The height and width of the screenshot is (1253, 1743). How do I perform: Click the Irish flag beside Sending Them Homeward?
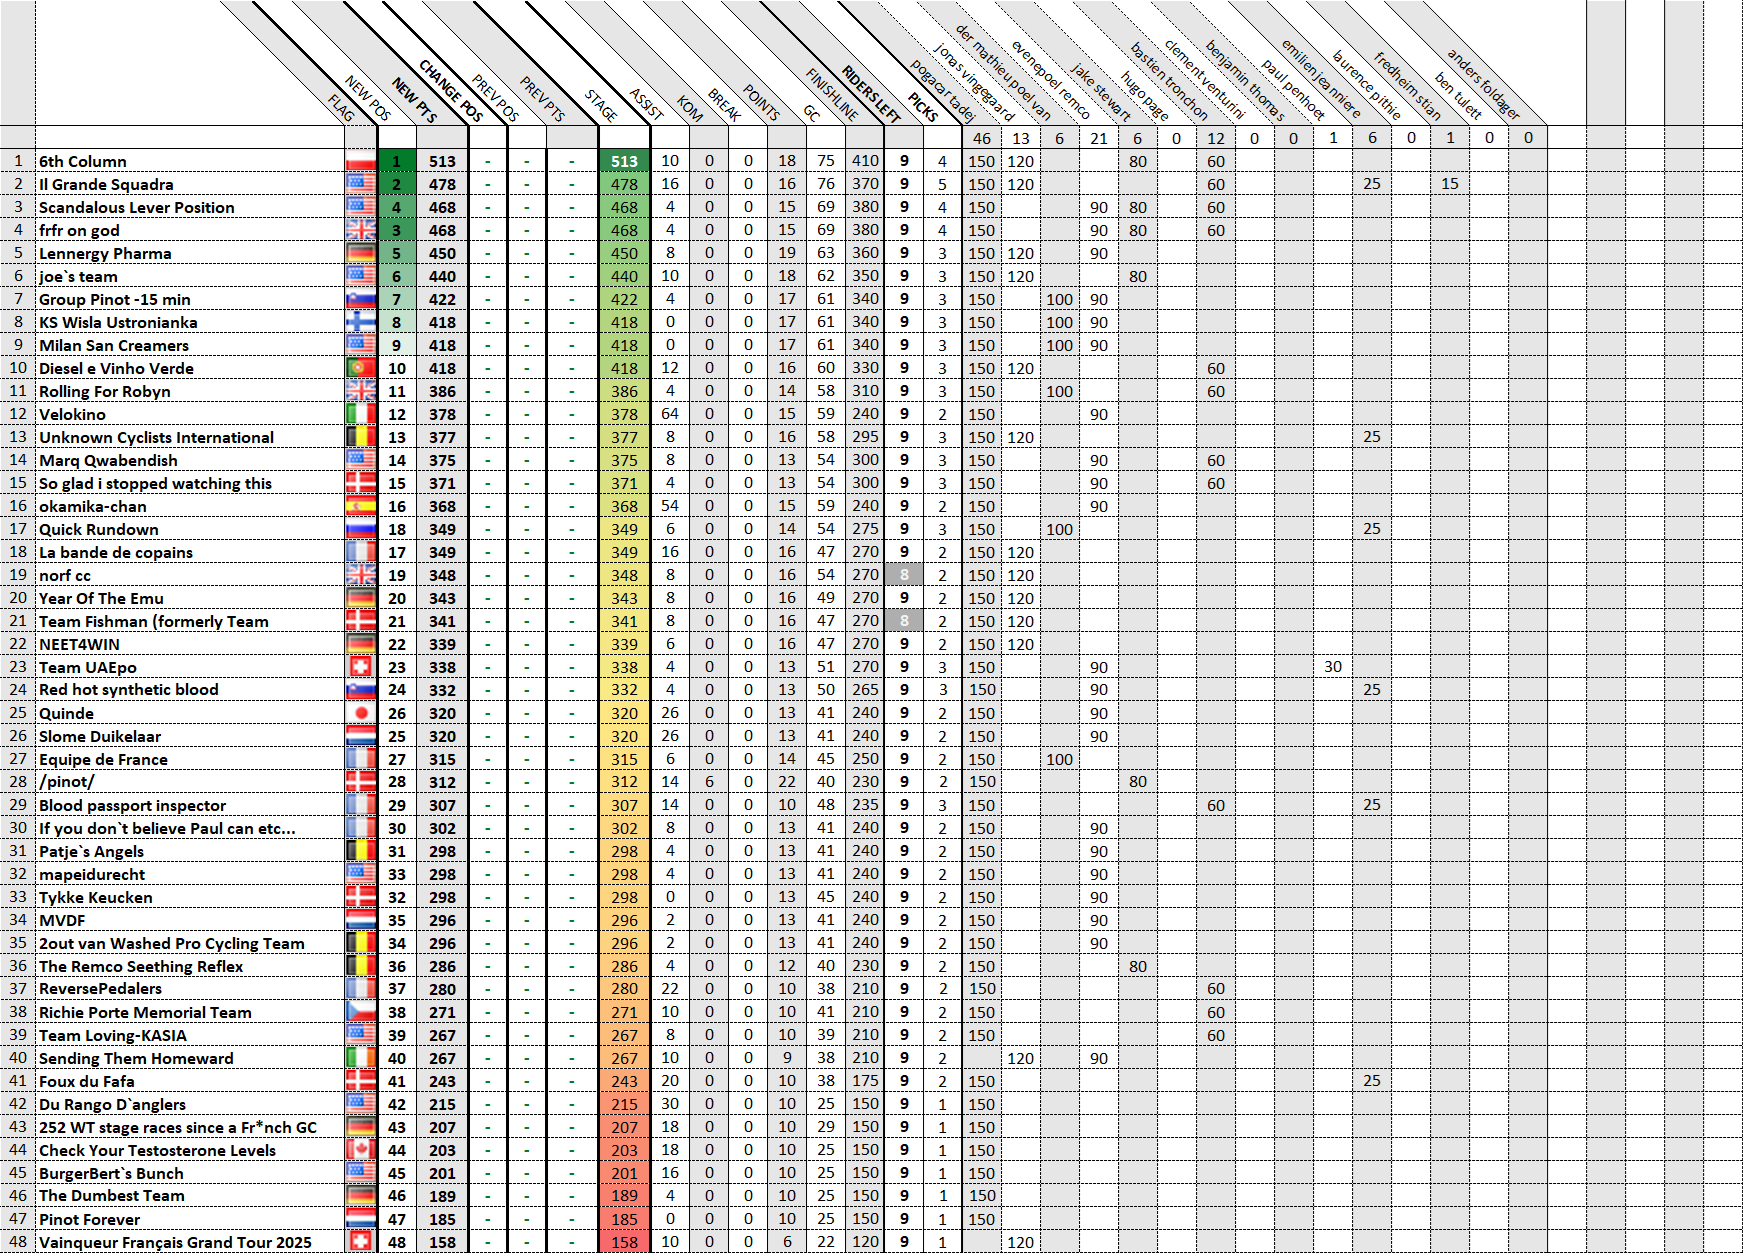pyautogui.click(x=360, y=1058)
